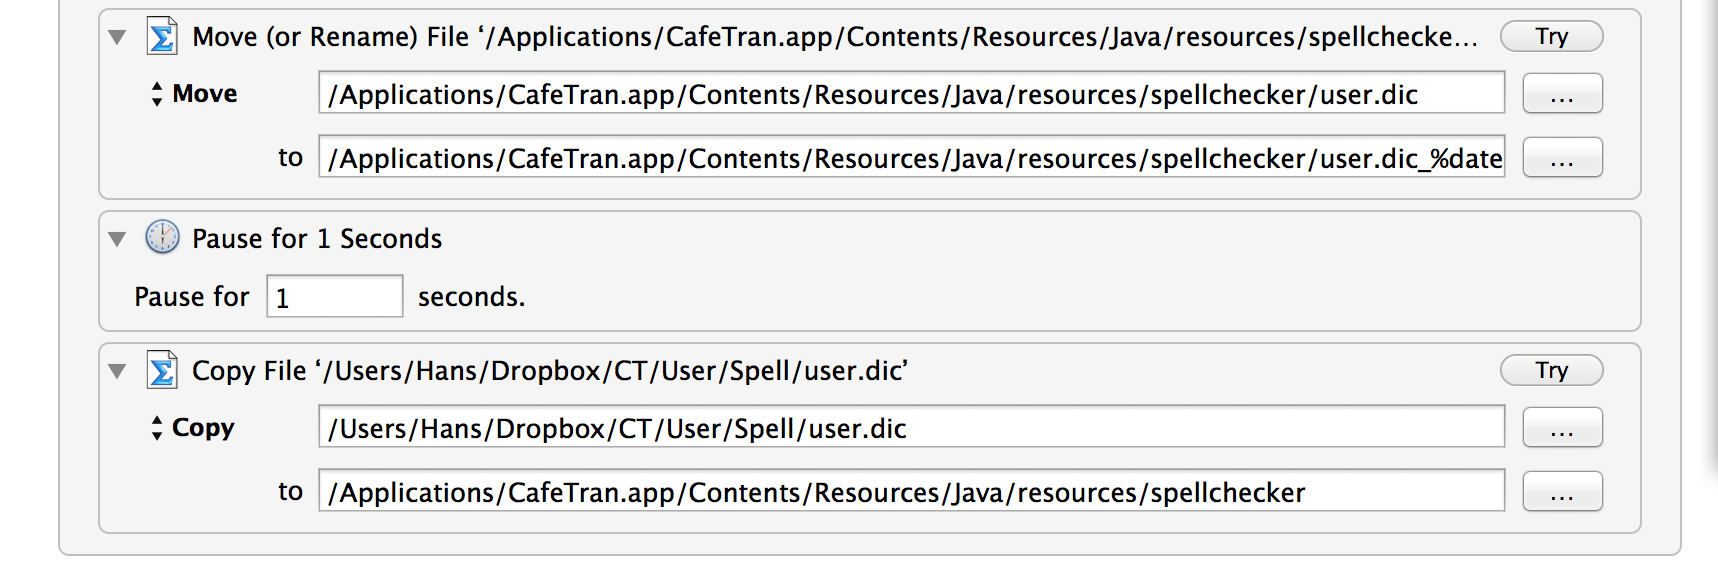Image resolution: width=1718 pixels, height=574 pixels.
Task: Browse for the Copy source file
Action: pos(1562,428)
